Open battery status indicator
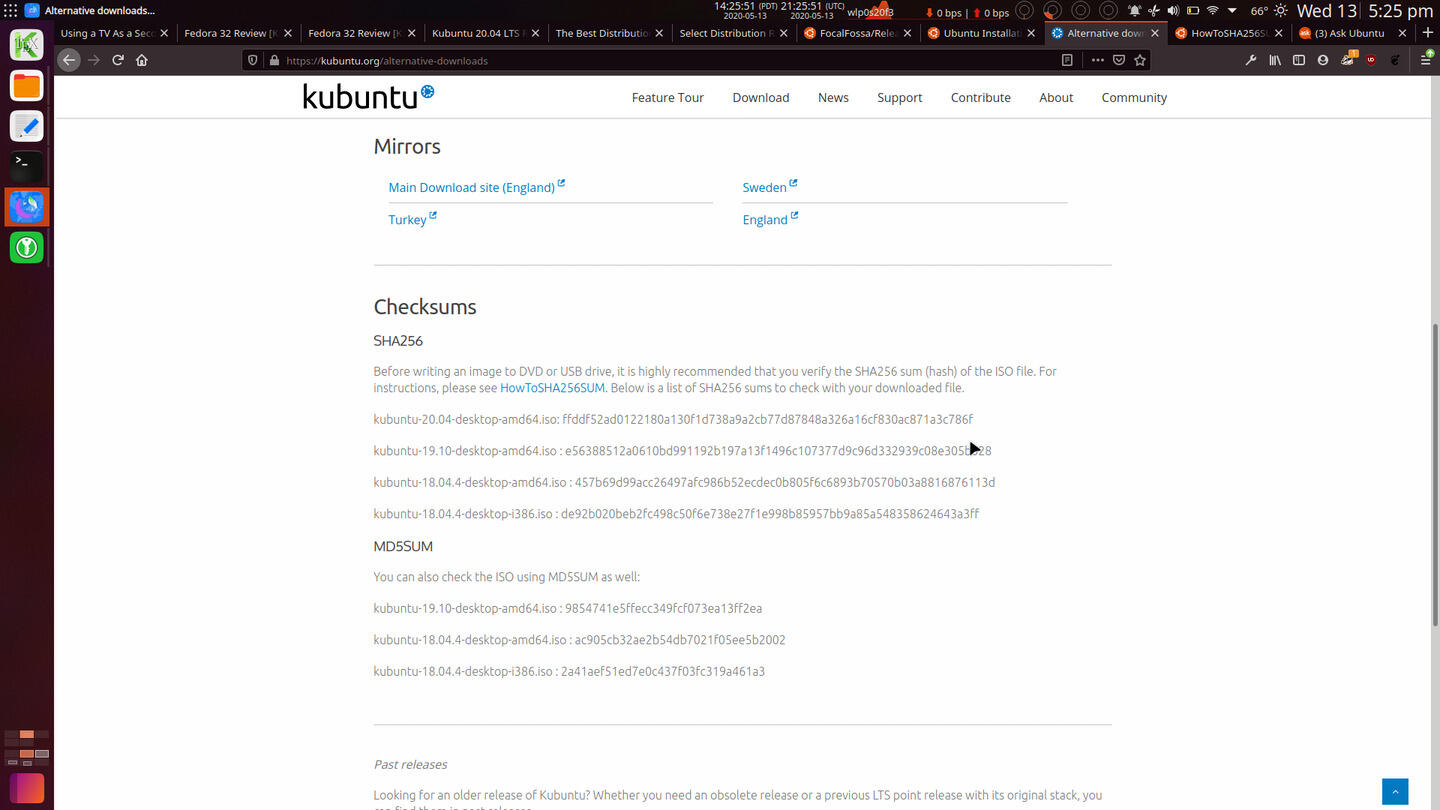Screen dimensions: 1440x810 point(1193,11)
